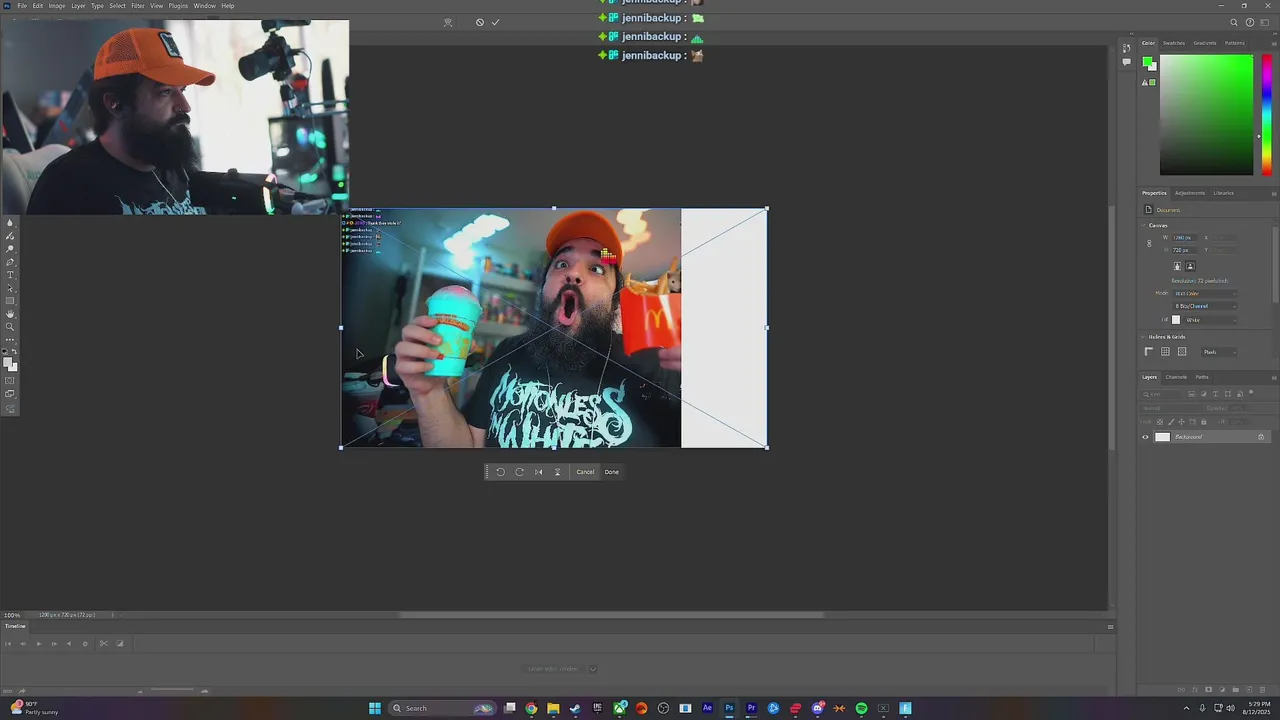Toggle lock image pixels brush icon
This screenshot has height=720, width=1280.
click(x=1171, y=422)
